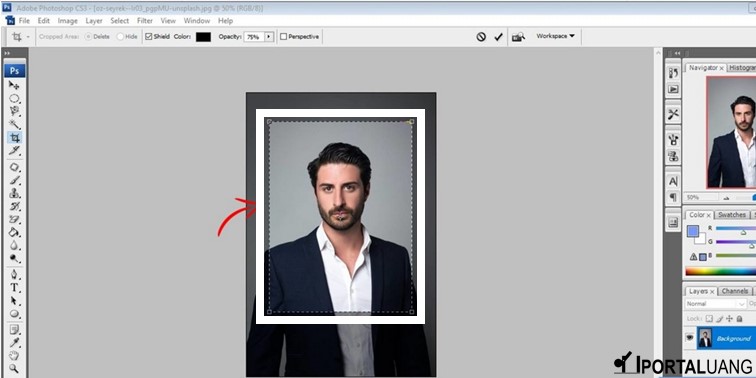Screen dimensions: 756x378
Task: Click the Ps logo atop toolbox
Action: point(14,70)
